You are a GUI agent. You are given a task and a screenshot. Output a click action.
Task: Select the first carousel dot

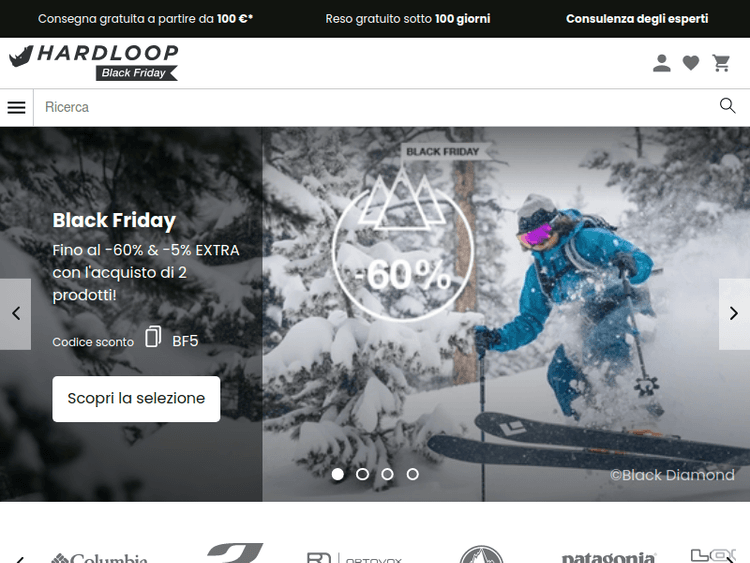pos(338,474)
